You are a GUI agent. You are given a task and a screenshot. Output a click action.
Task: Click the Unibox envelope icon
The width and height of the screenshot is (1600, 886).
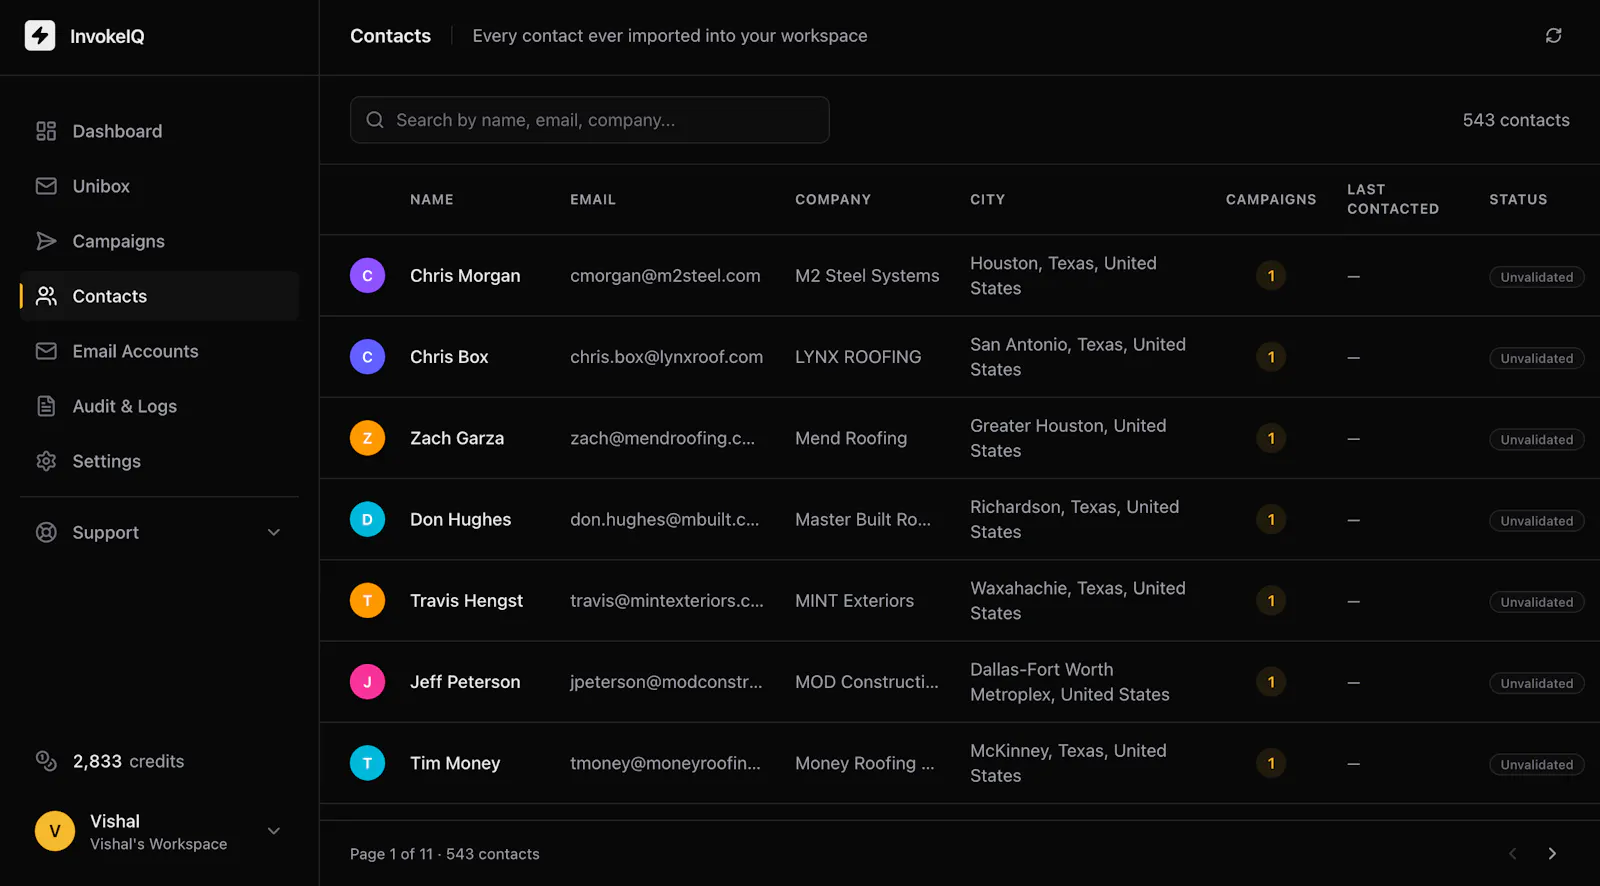point(46,186)
